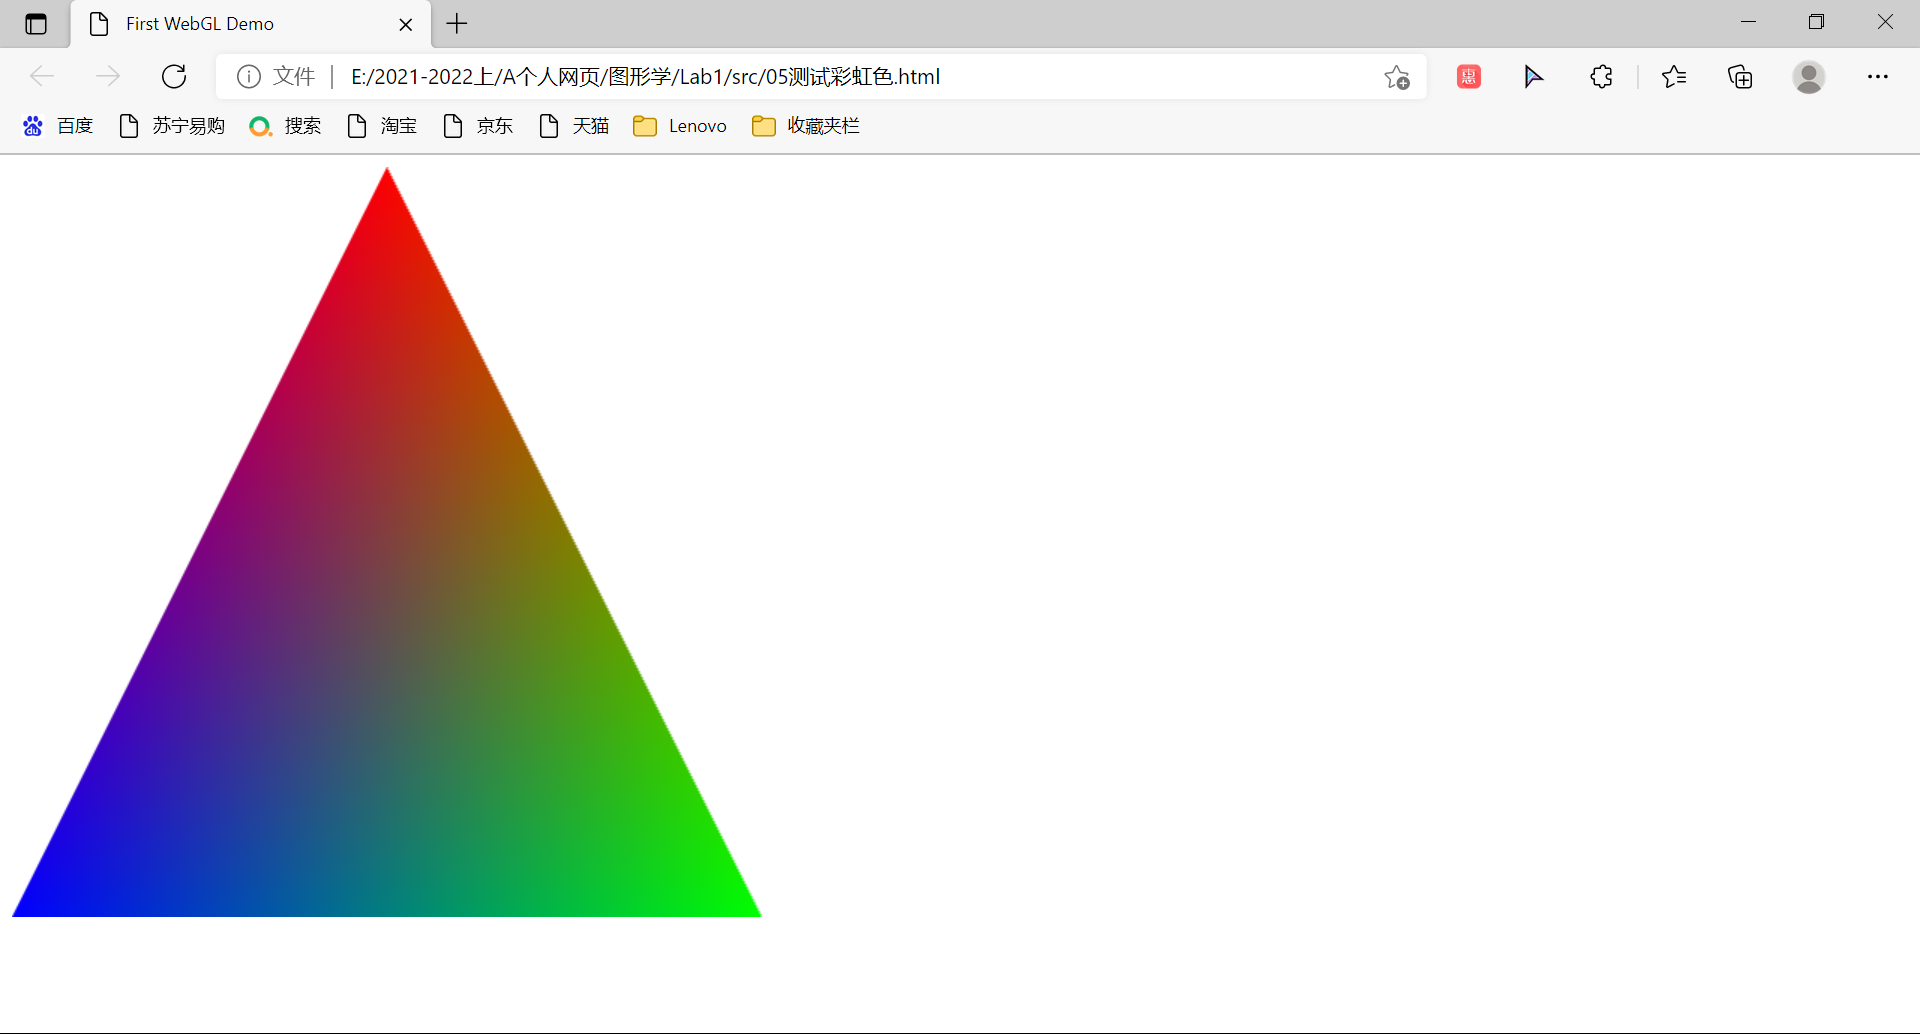Click the user profile avatar
The height and width of the screenshot is (1034, 1920).
pos(1808,77)
